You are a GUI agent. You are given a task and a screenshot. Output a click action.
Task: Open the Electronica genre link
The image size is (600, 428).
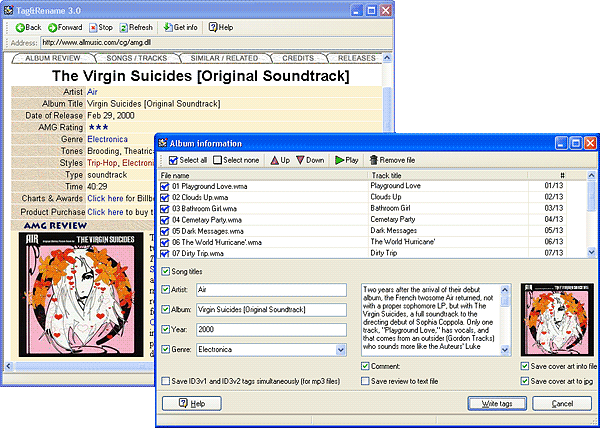tap(108, 139)
